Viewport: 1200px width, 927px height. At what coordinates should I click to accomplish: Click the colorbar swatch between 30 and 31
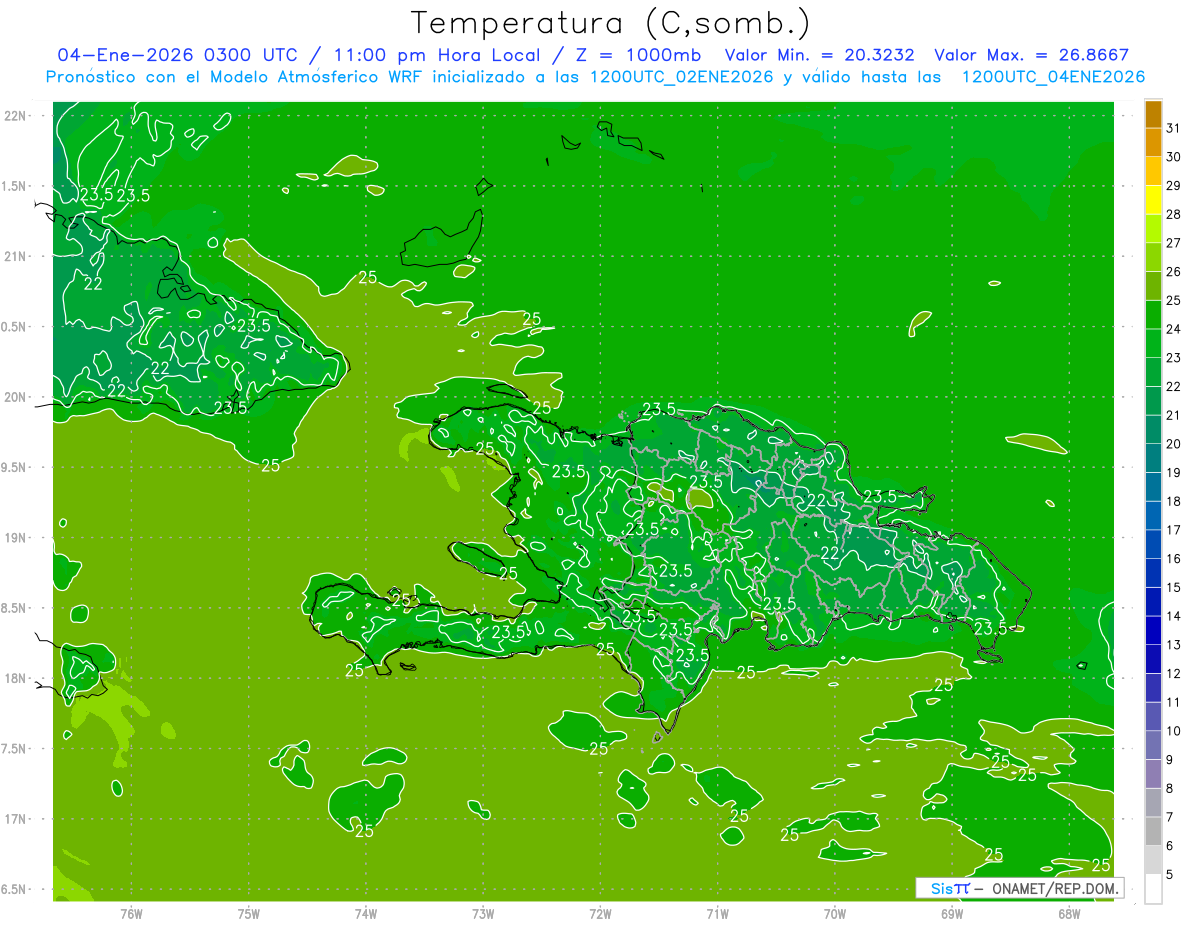coord(1153,143)
